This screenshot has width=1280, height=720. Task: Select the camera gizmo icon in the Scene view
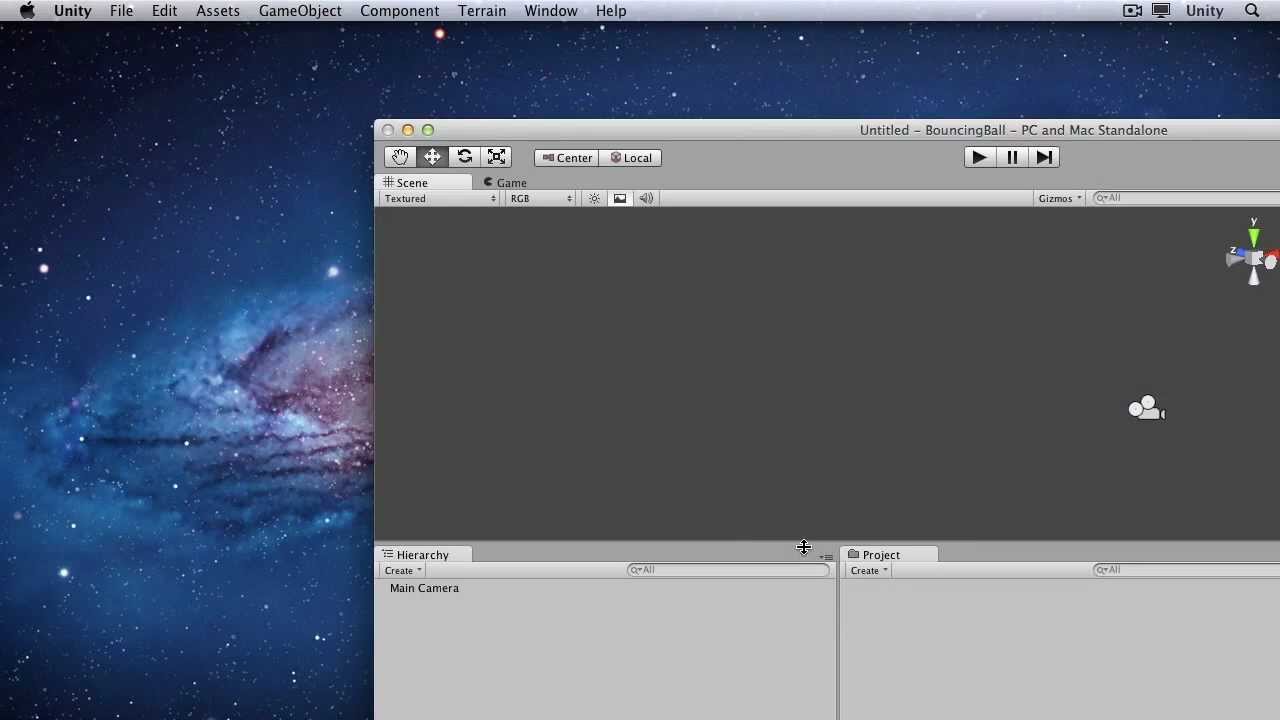pyautogui.click(x=1146, y=408)
